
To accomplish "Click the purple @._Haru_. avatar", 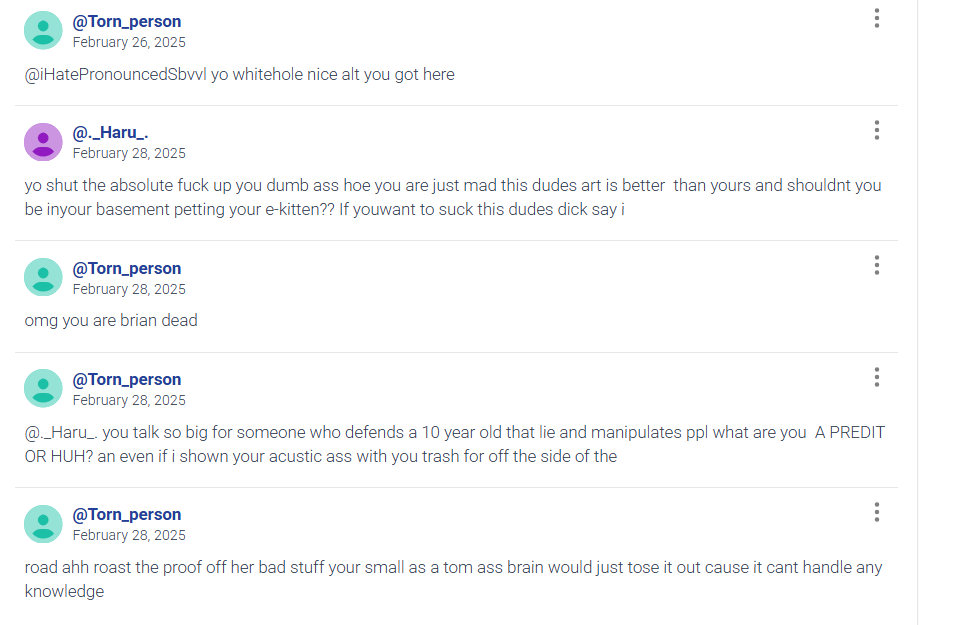I will (43, 142).
